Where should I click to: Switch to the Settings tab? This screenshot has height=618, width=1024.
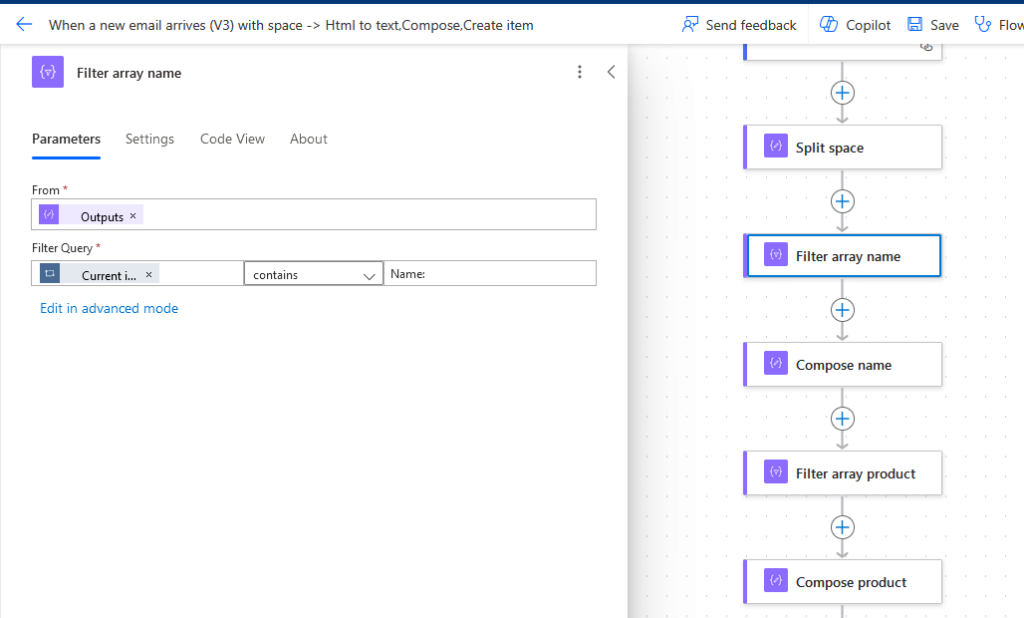(150, 139)
